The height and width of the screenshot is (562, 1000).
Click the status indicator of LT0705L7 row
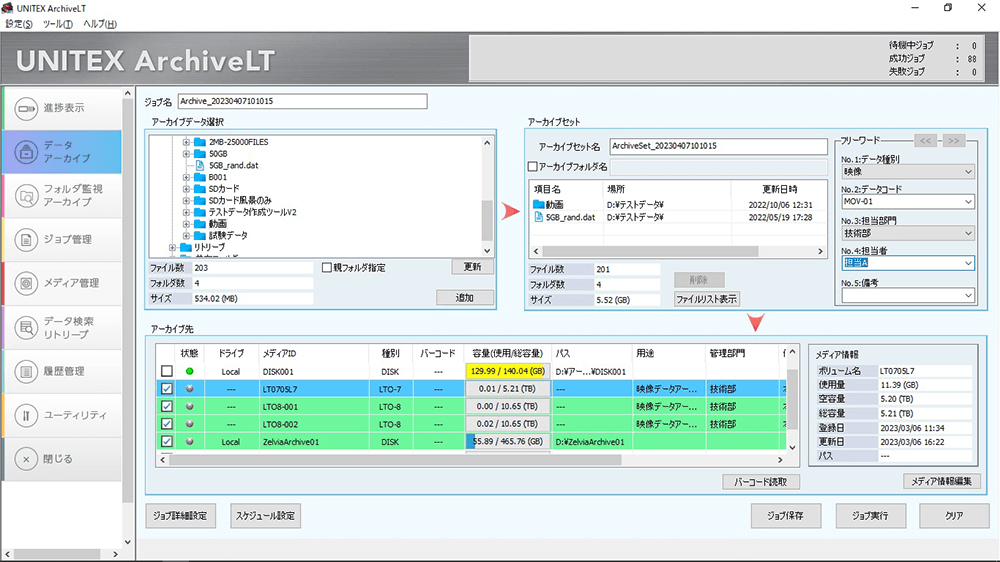[189, 388]
